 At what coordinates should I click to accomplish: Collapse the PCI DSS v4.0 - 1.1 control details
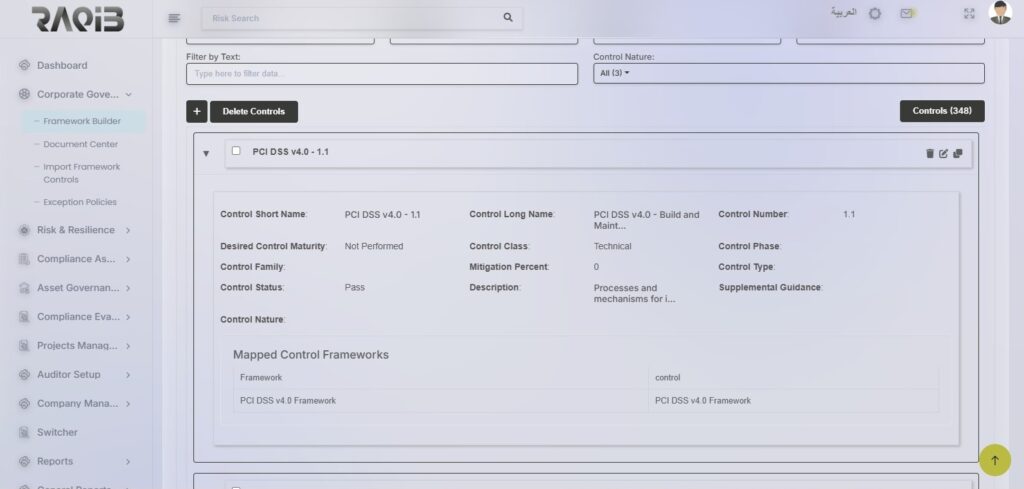click(x=206, y=153)
